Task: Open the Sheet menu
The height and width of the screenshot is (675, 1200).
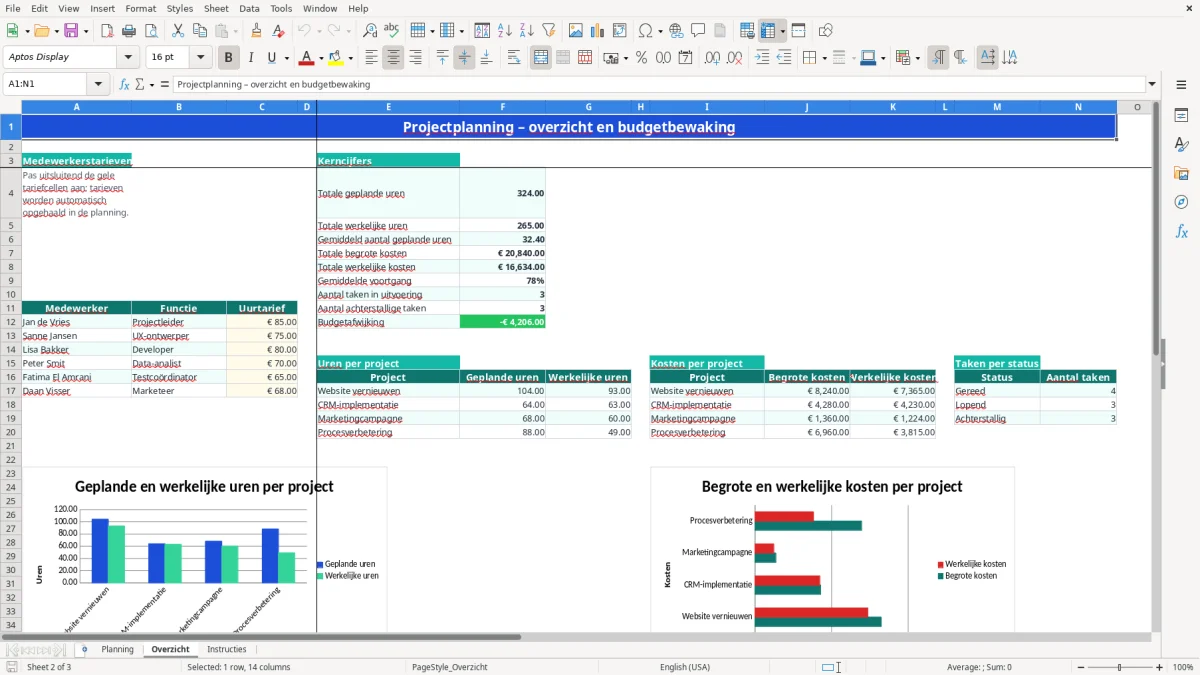Action: 216,8
